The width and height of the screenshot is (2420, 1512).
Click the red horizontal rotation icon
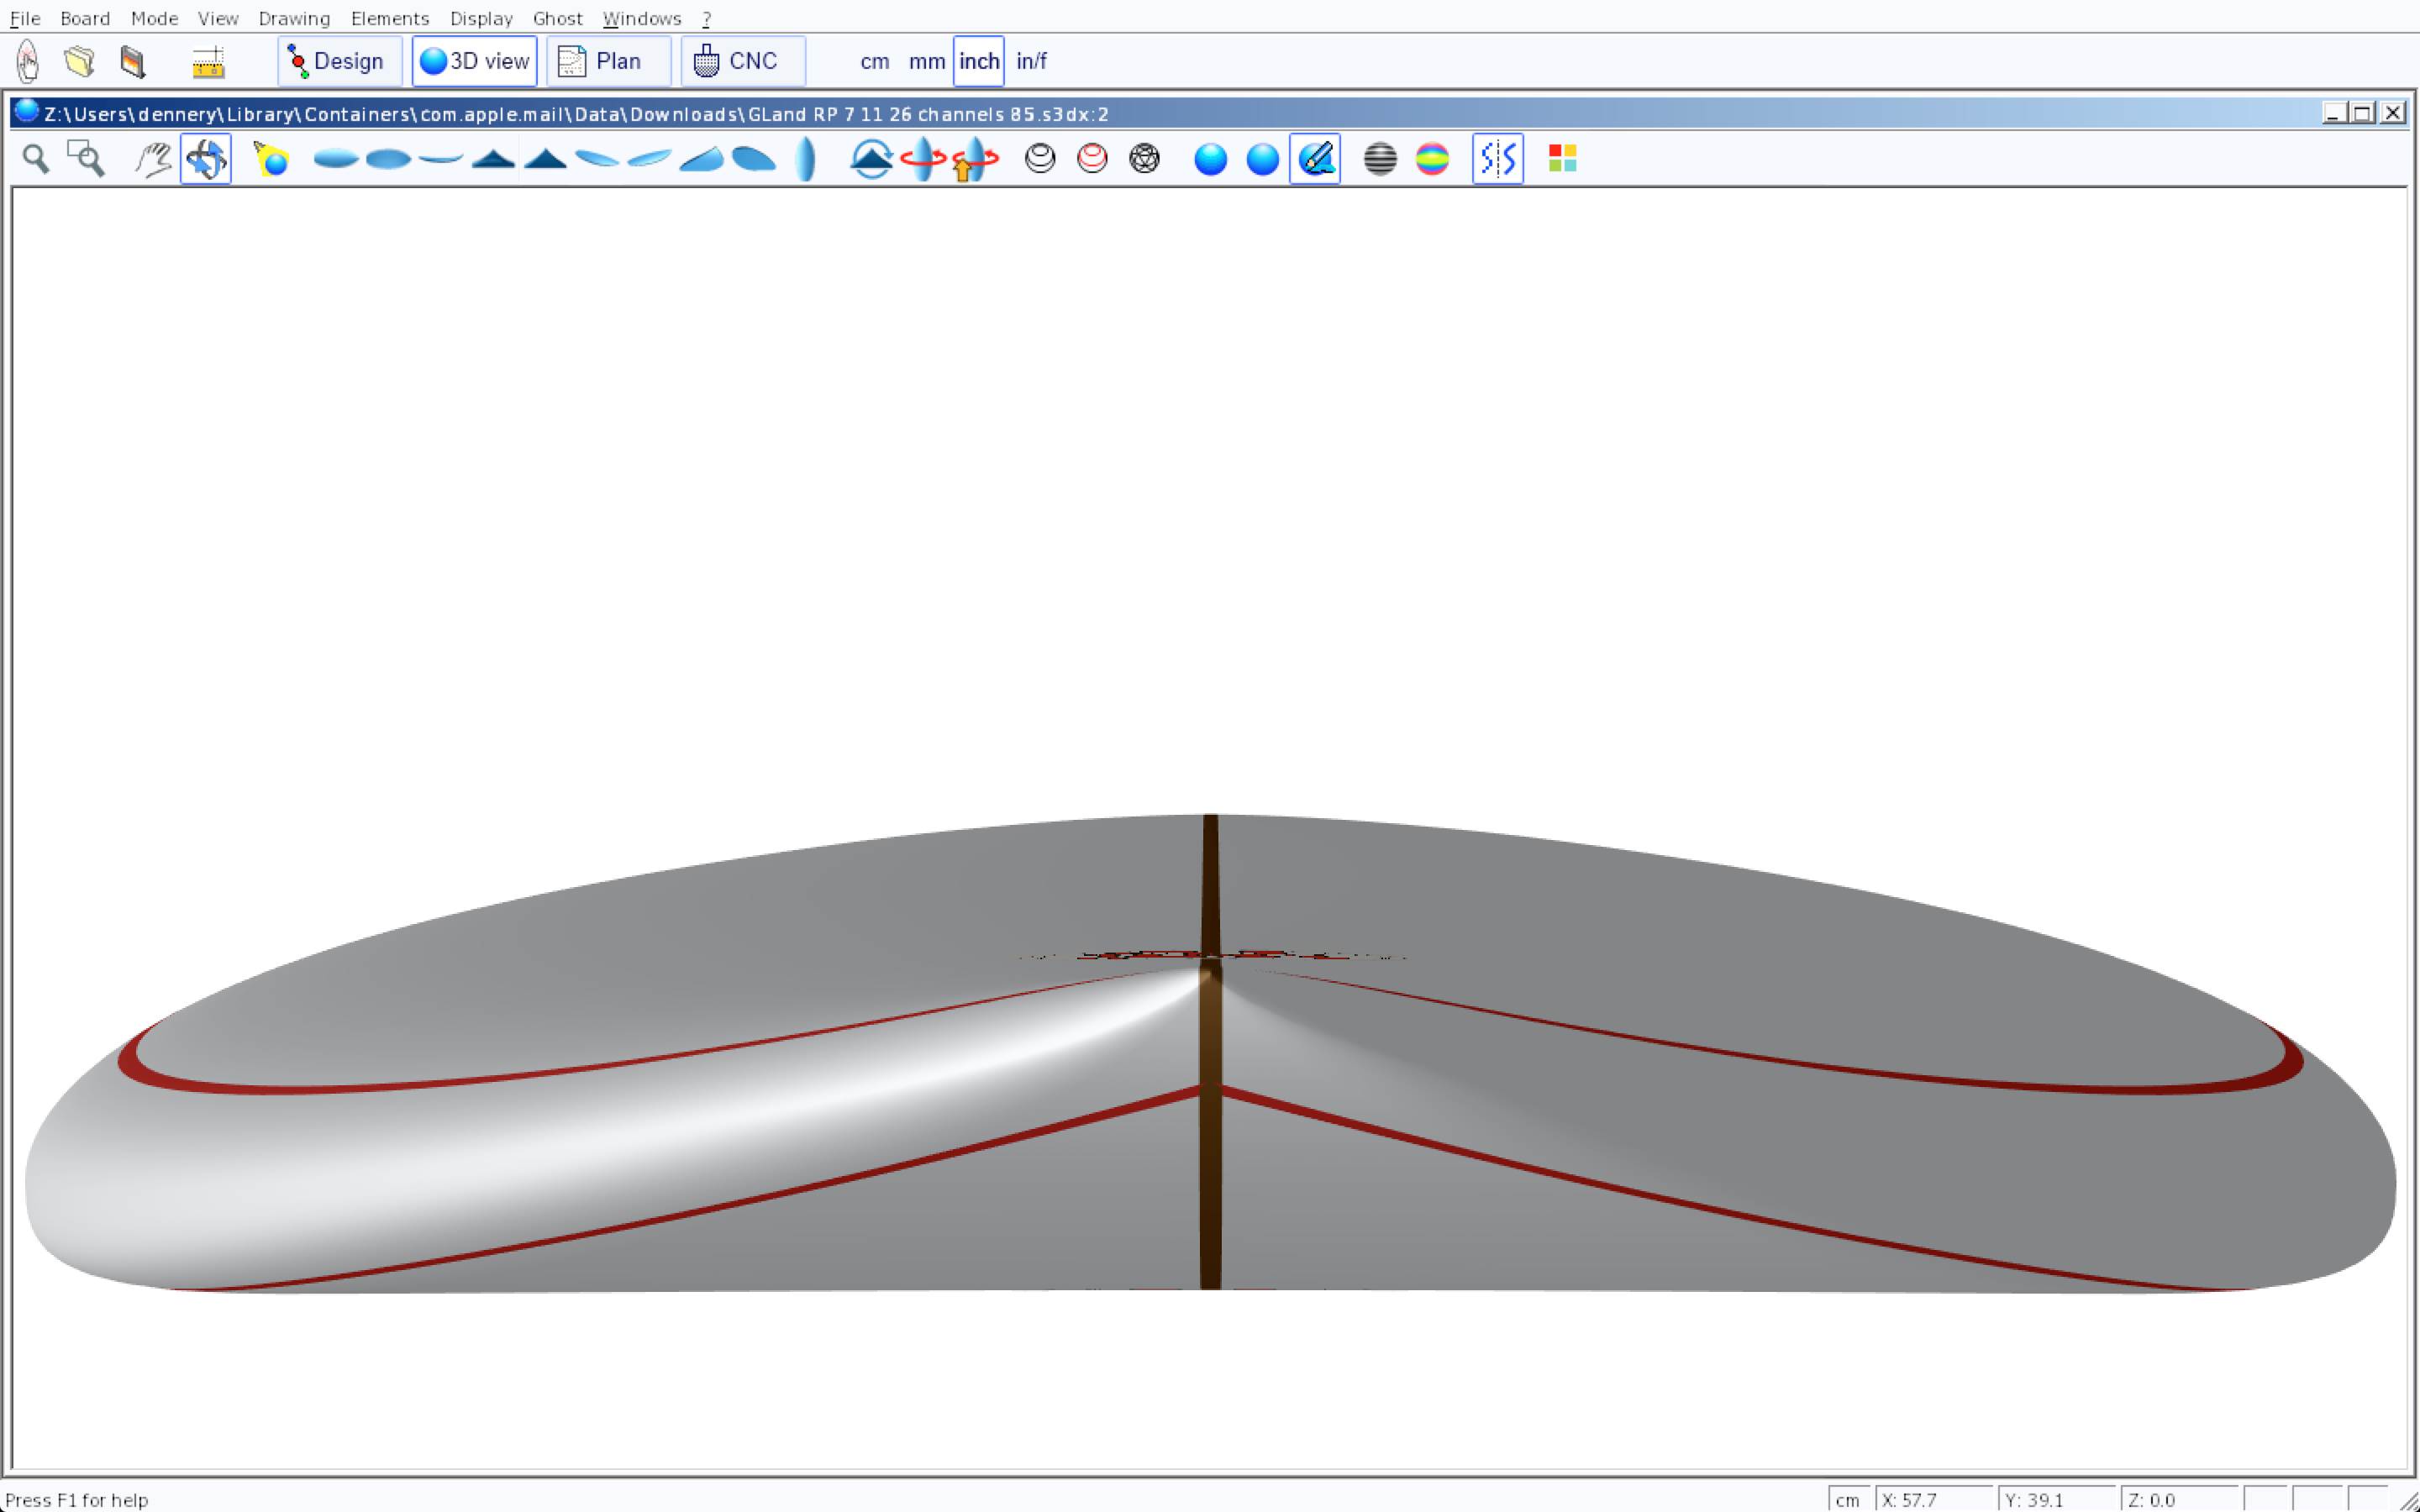(922, 159)
